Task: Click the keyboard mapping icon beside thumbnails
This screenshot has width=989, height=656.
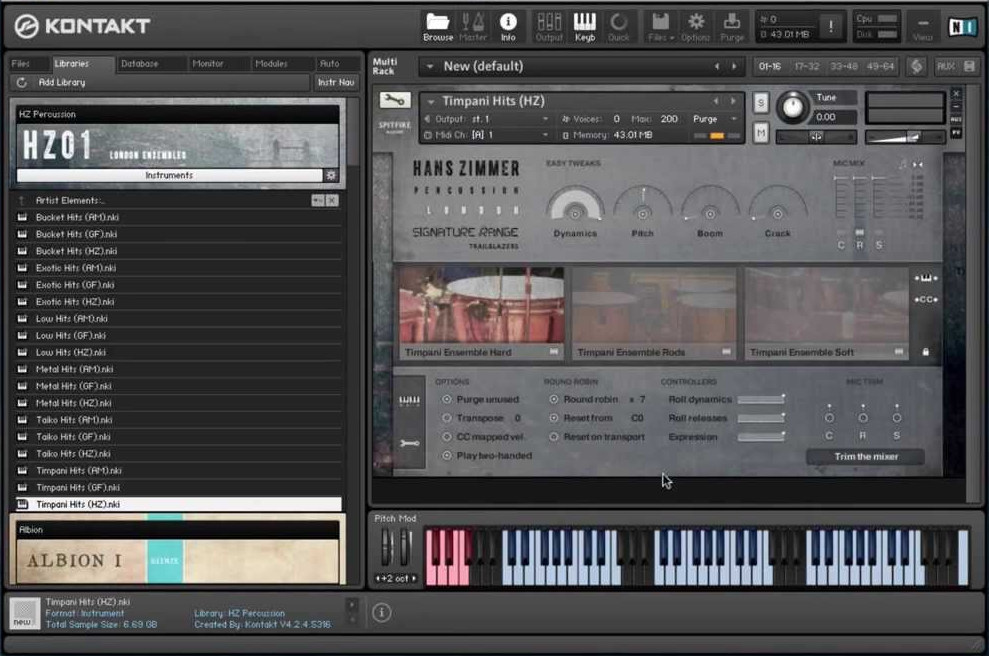Action: pyautogui.click(x=925, y=278)
